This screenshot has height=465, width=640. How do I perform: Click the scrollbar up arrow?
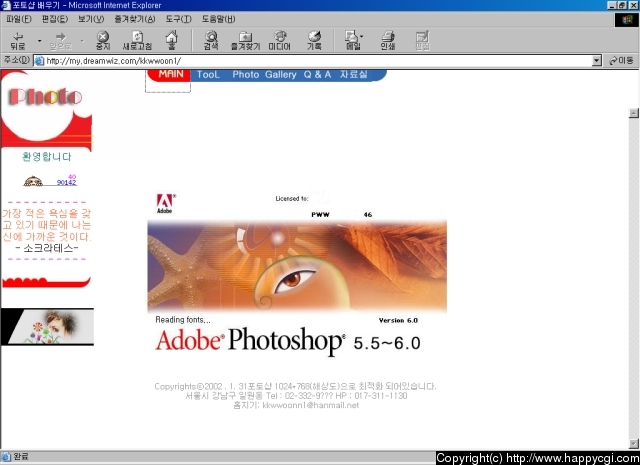pyautogui.click(x=634, y=113)
